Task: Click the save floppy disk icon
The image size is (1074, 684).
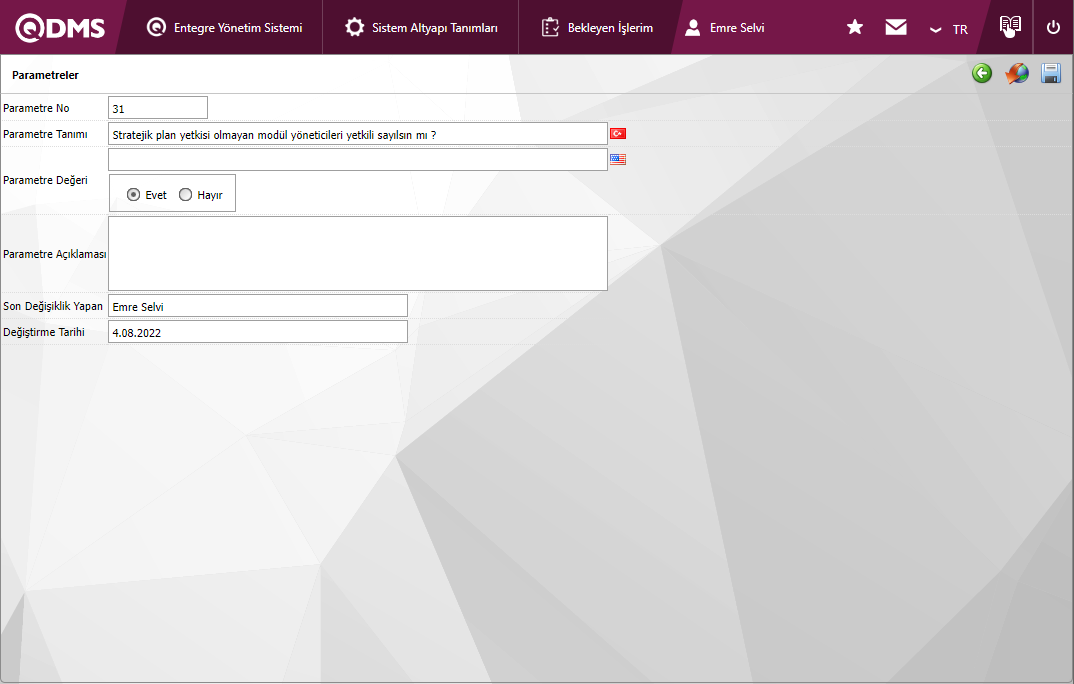Action: [1051, 73]
